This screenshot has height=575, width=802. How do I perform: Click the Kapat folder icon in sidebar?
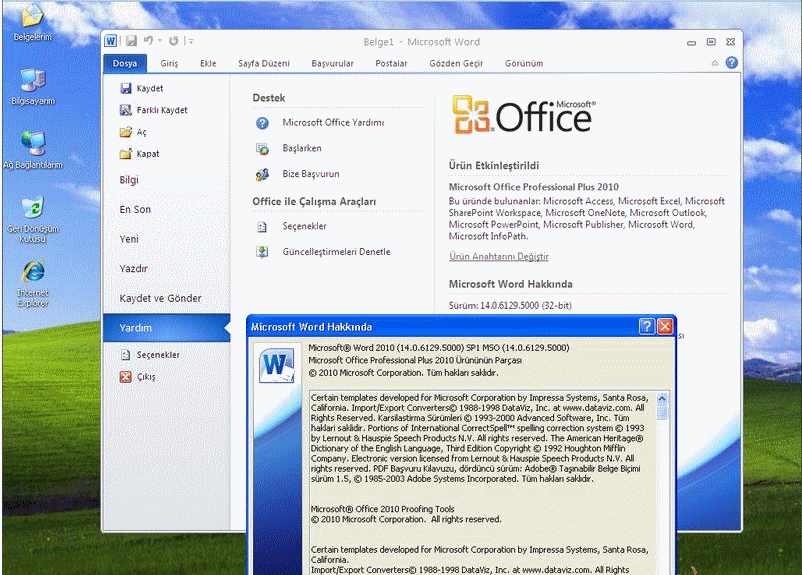[125, 153]
